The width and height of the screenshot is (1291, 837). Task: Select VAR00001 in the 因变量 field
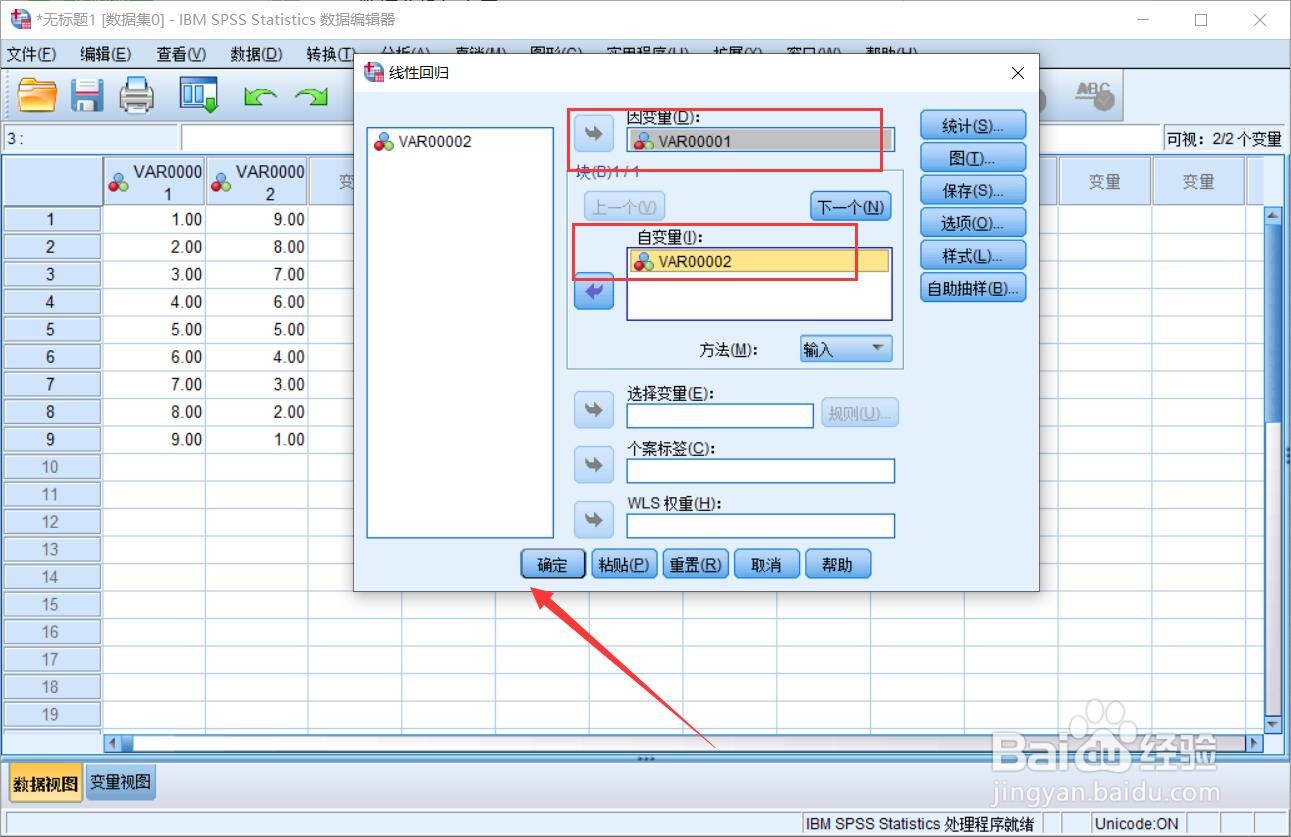[760, 141]
